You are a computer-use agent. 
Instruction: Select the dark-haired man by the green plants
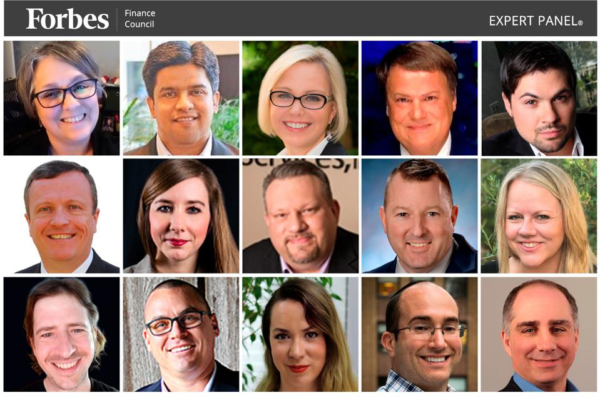pyautogui.click(x=181, y=98)
